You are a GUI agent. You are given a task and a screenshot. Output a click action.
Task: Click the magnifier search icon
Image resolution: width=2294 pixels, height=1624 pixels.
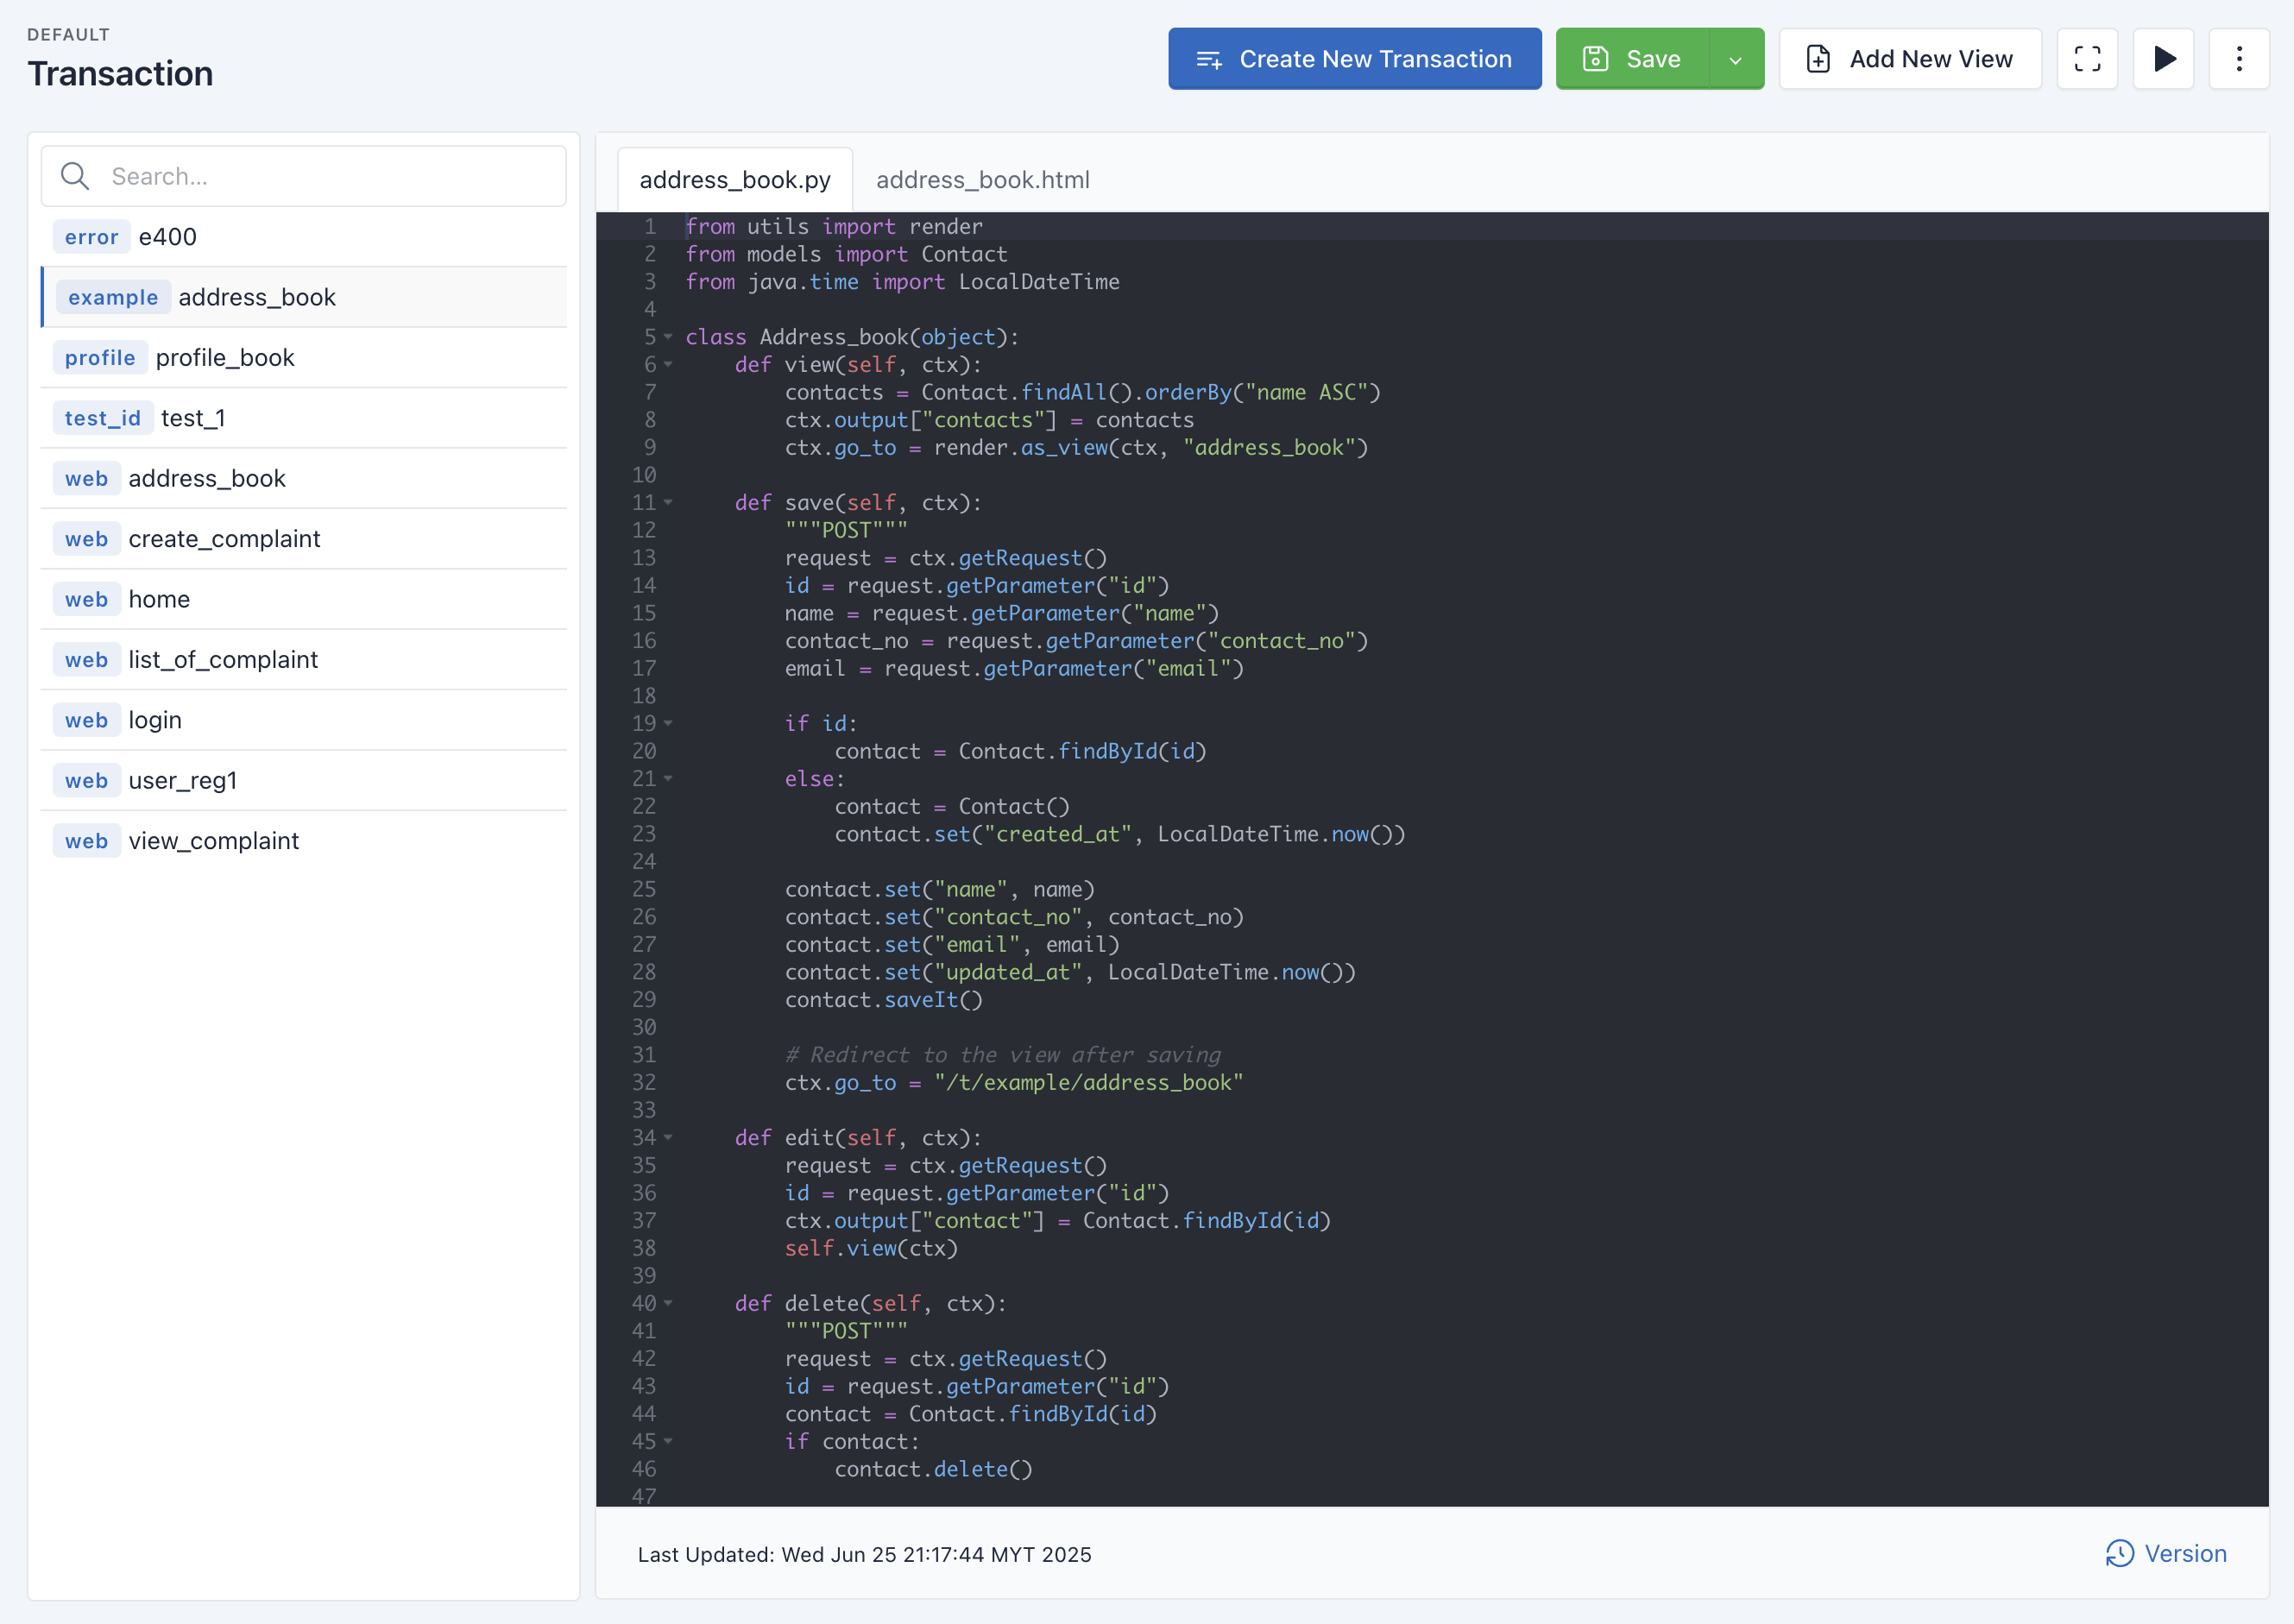pyautogui.click(x=75, y=176)
